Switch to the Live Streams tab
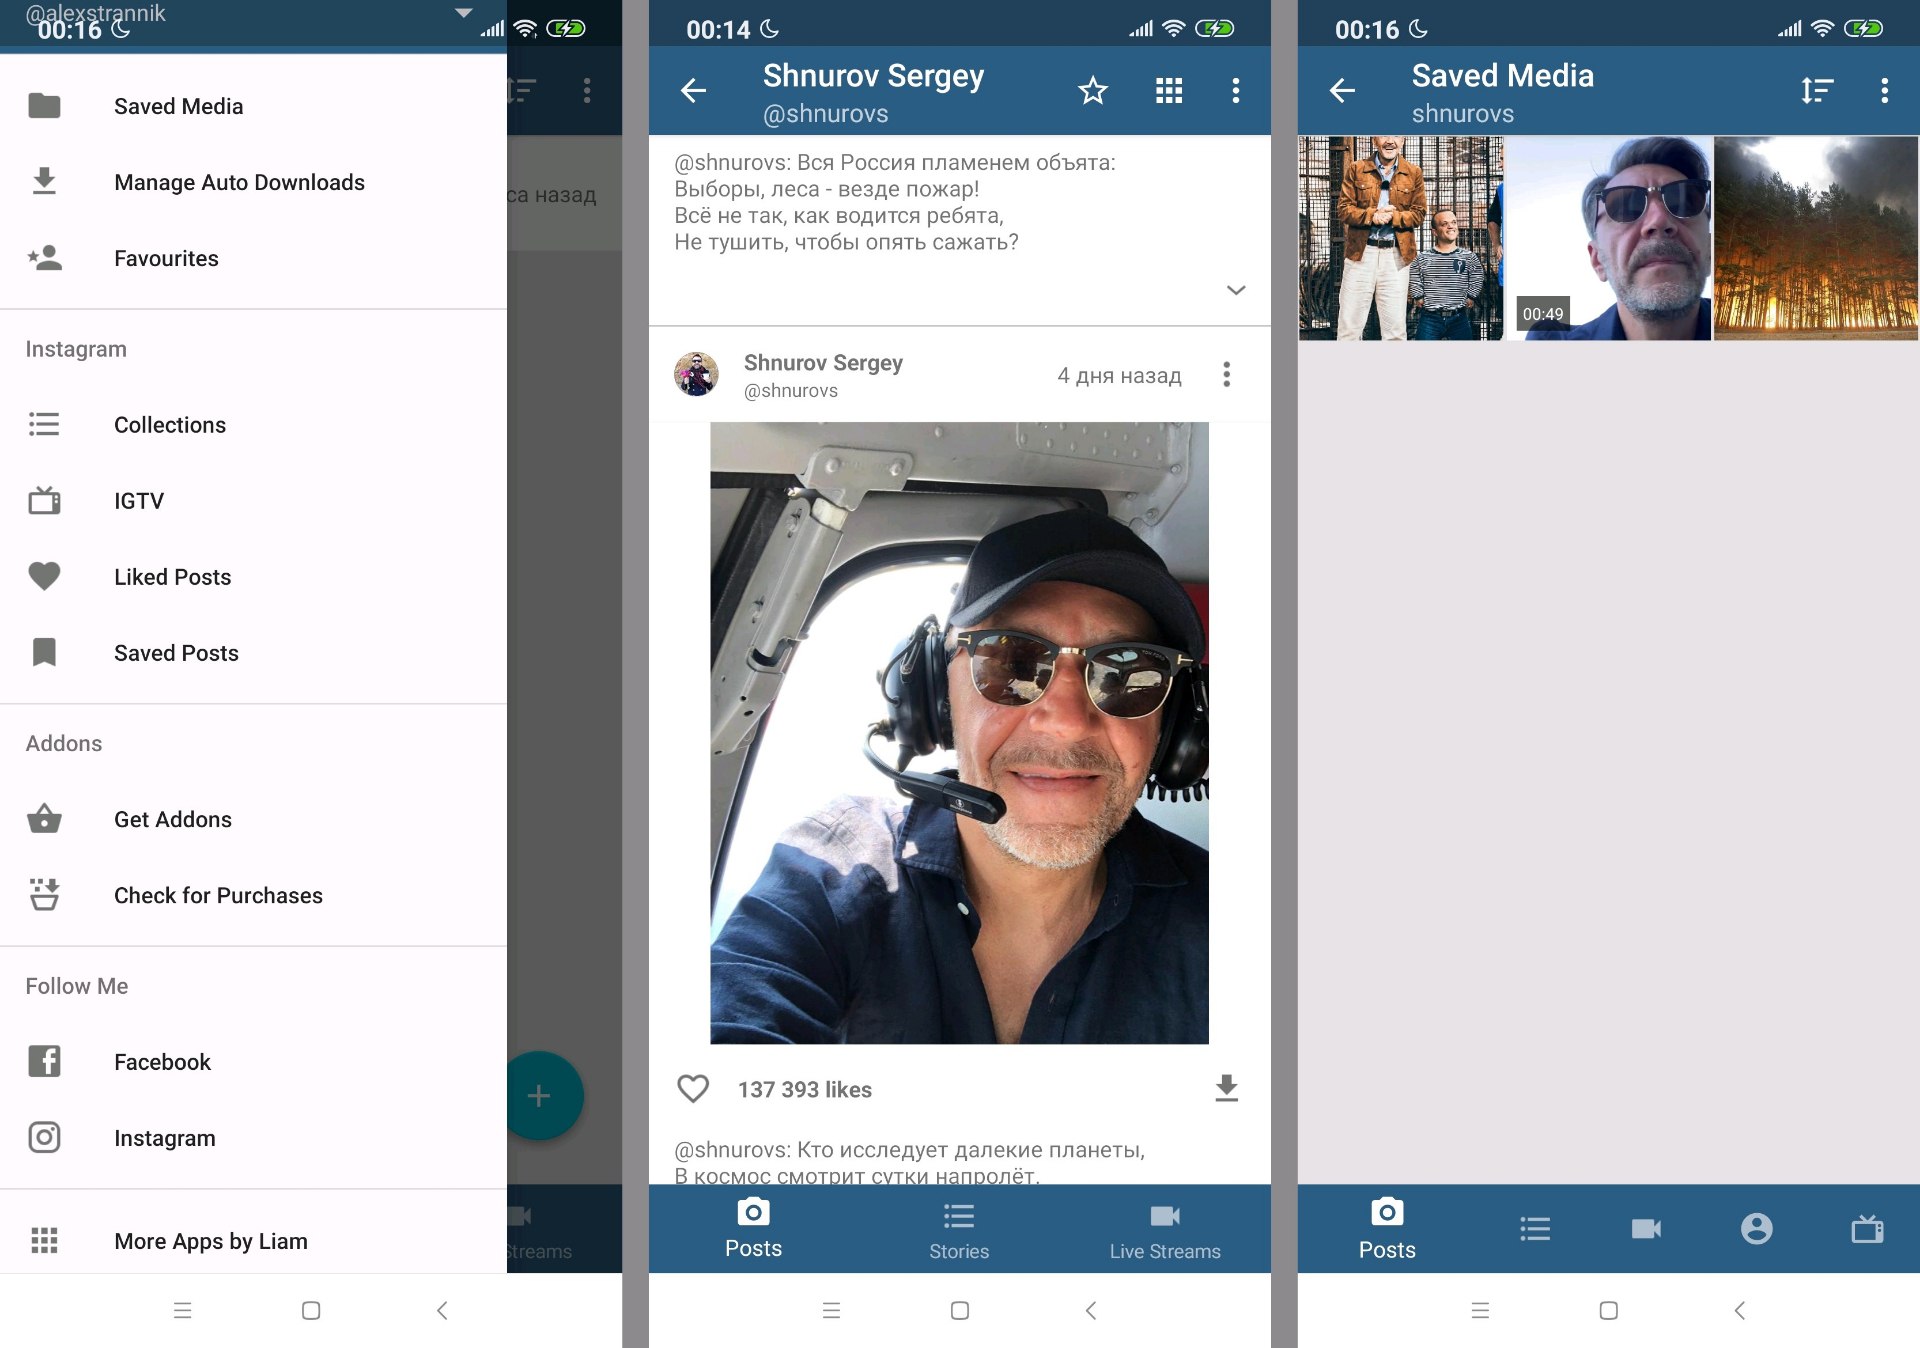This screenshot has width=1920, height=1348. click(1165, 1229)
